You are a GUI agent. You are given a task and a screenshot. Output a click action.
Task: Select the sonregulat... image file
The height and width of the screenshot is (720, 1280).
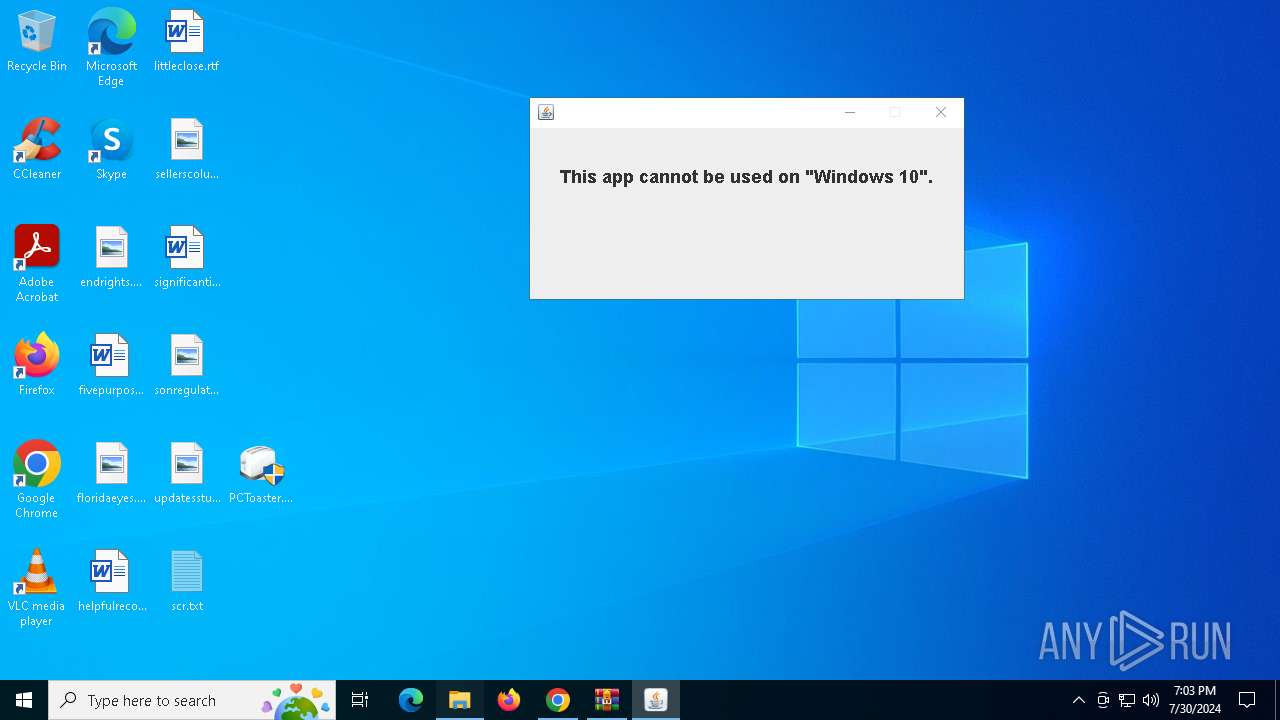[x=186, y=366]
